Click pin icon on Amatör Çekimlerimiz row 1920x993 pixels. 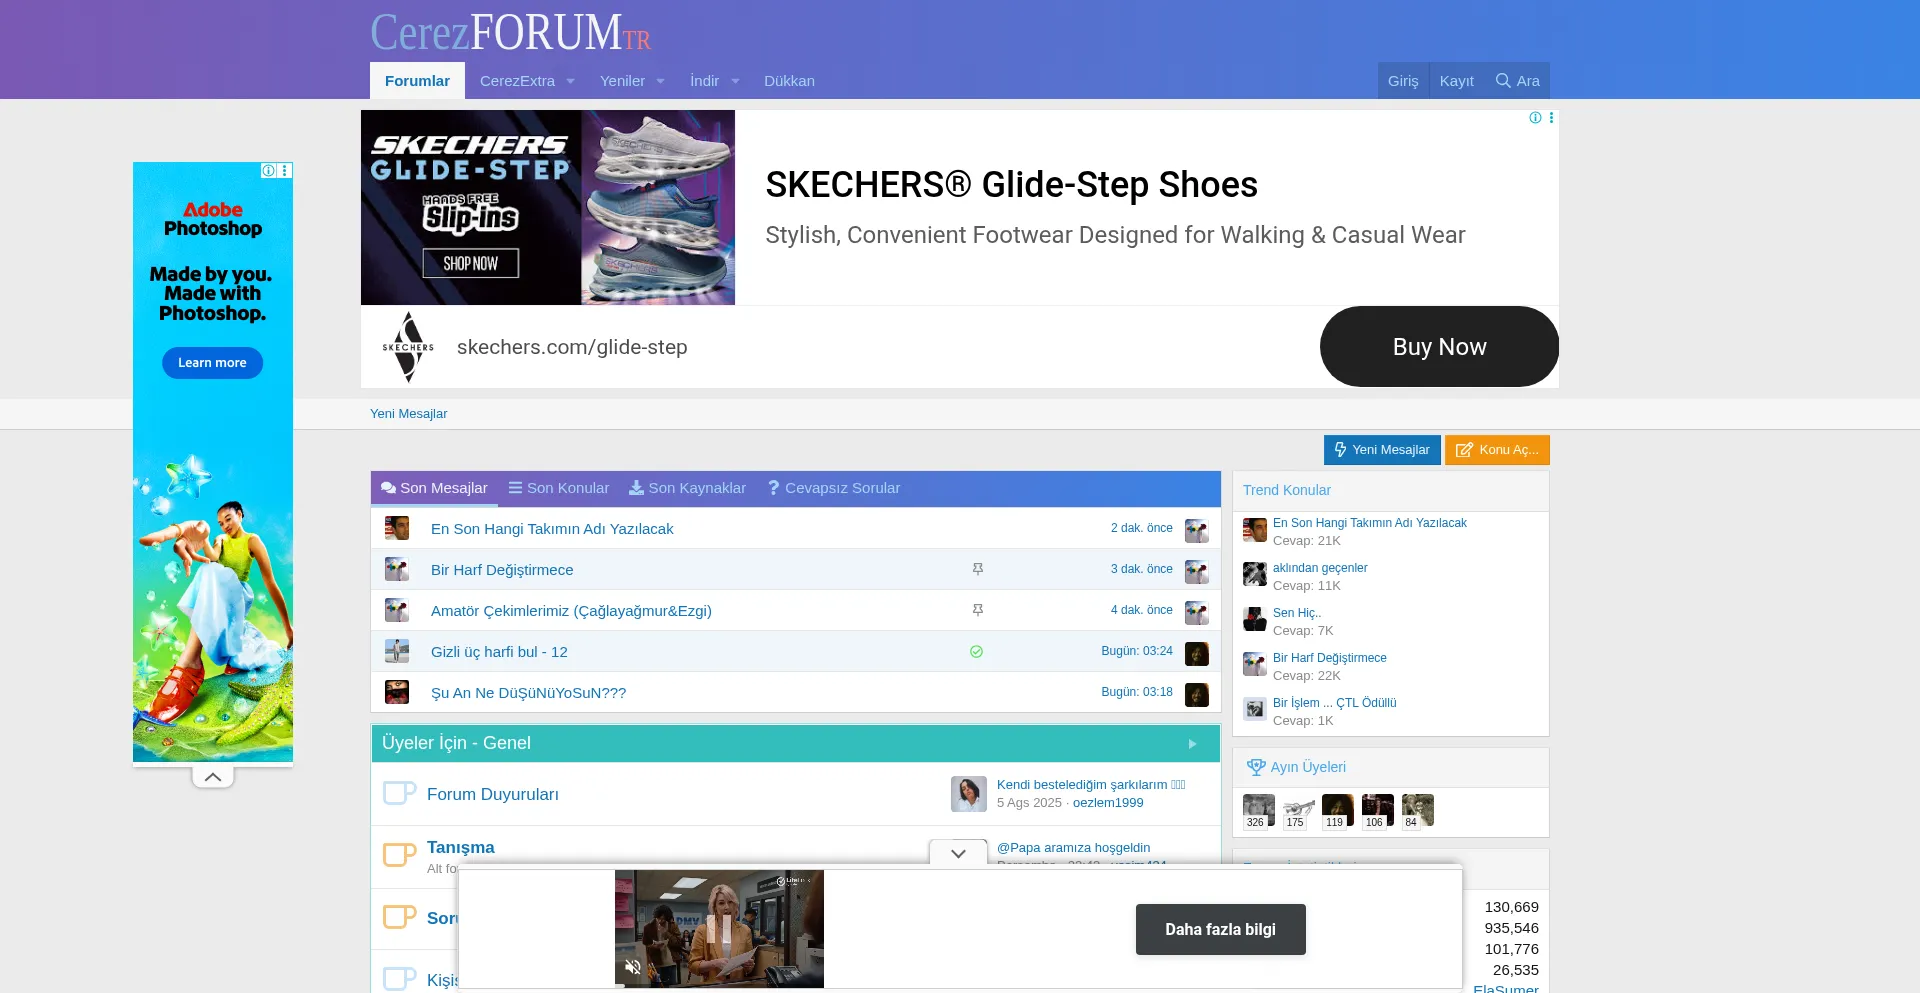978,610
